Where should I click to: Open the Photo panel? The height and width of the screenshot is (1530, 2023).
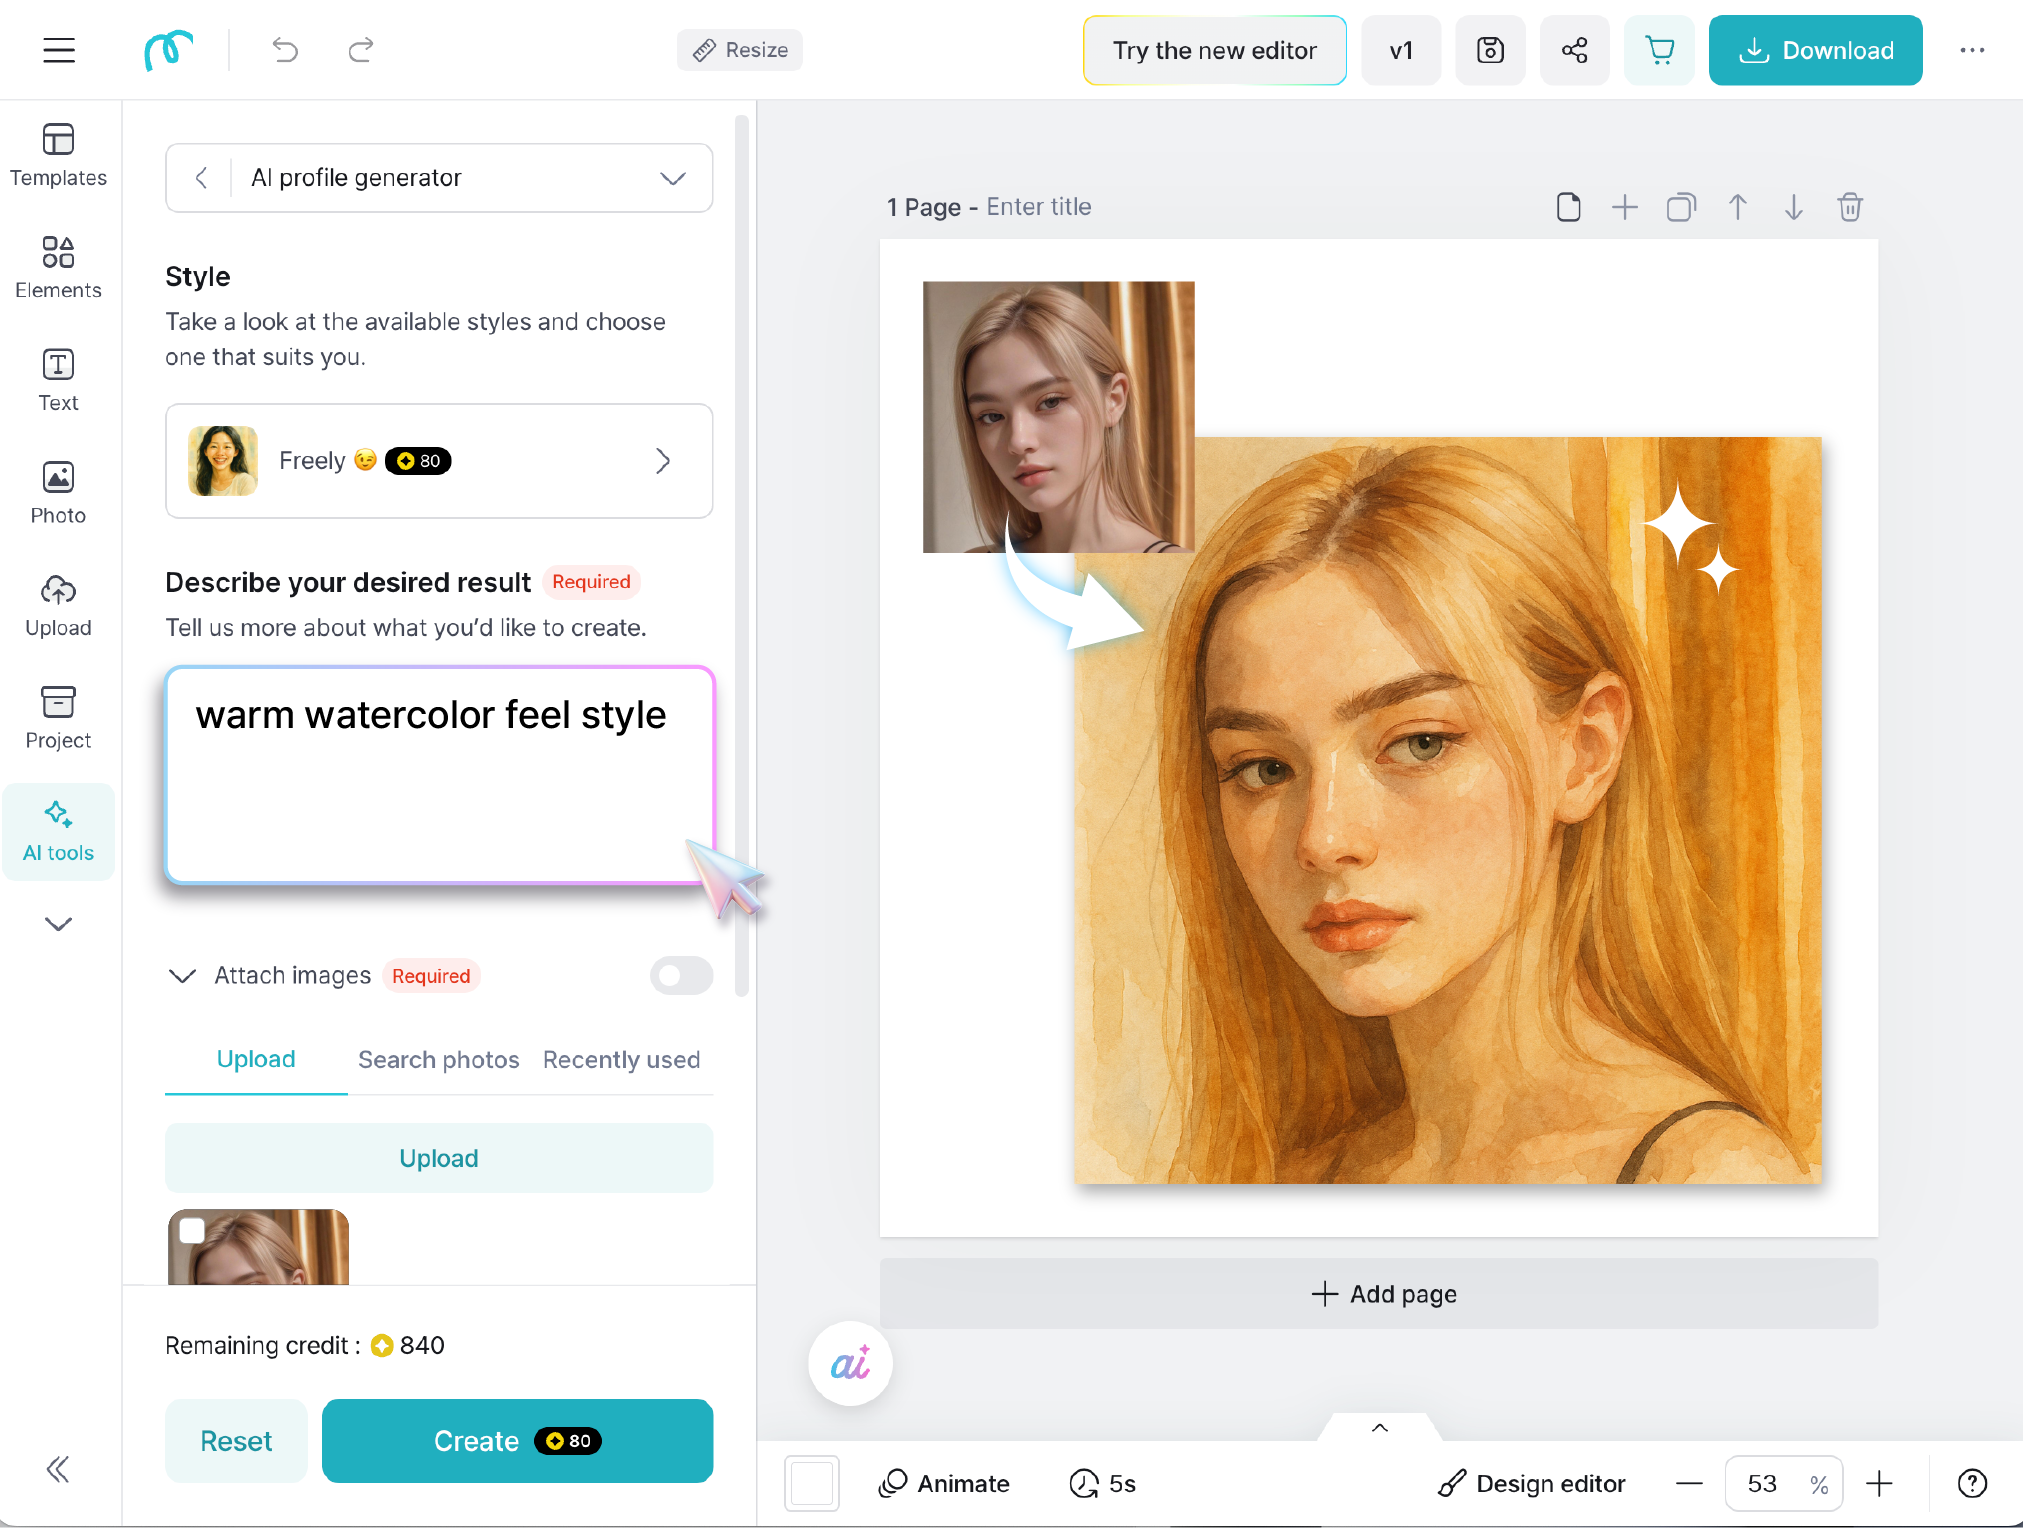58,493
